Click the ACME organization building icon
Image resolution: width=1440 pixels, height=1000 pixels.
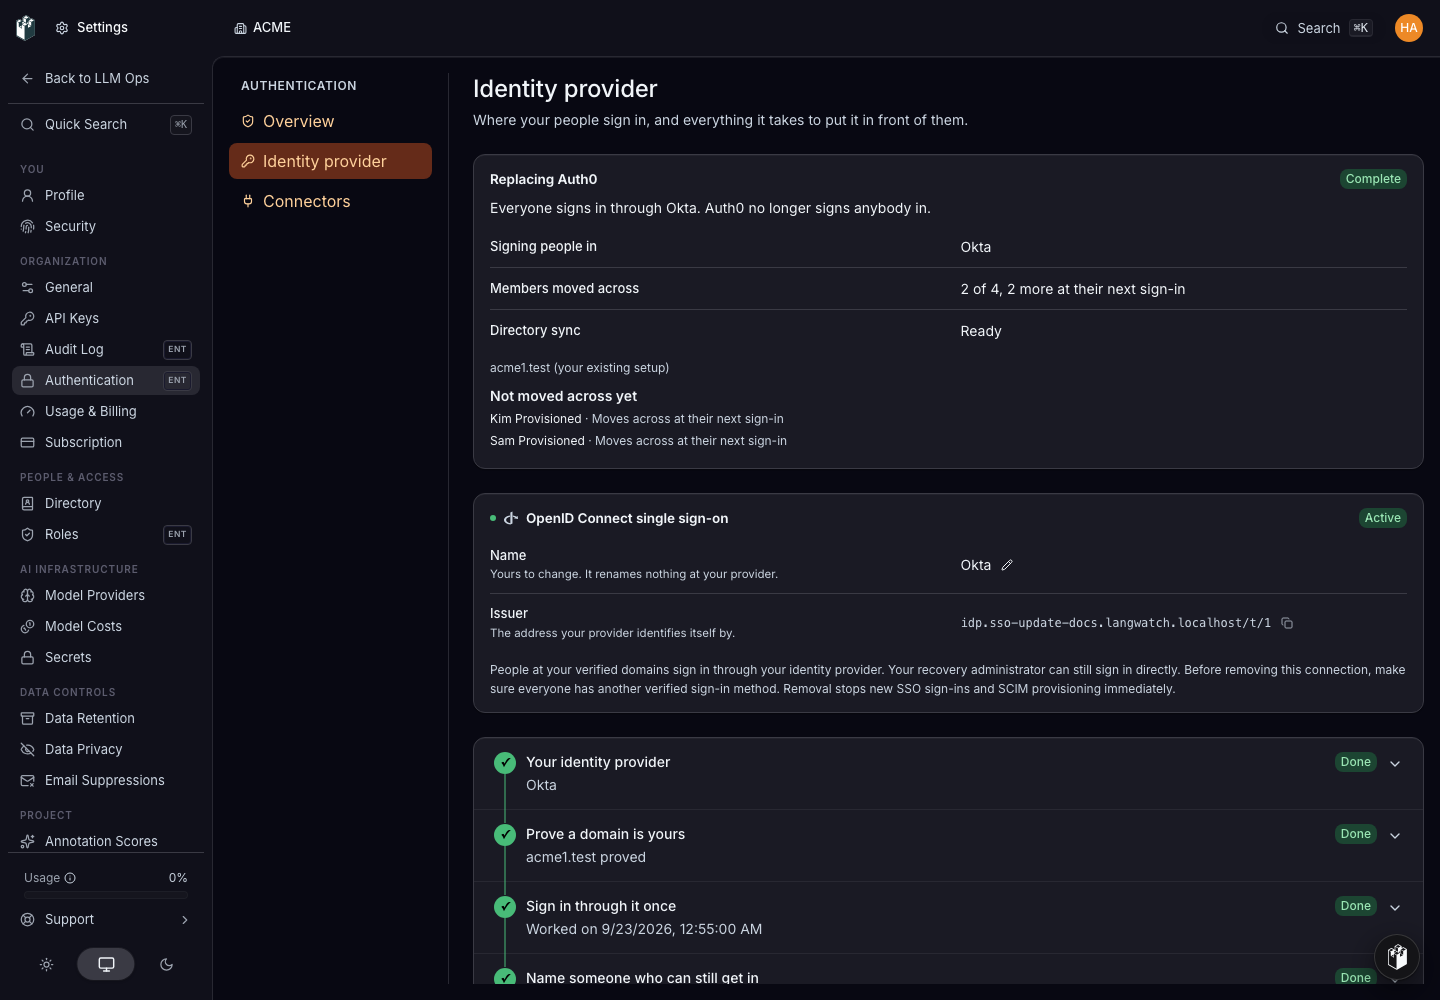[240, 28]
